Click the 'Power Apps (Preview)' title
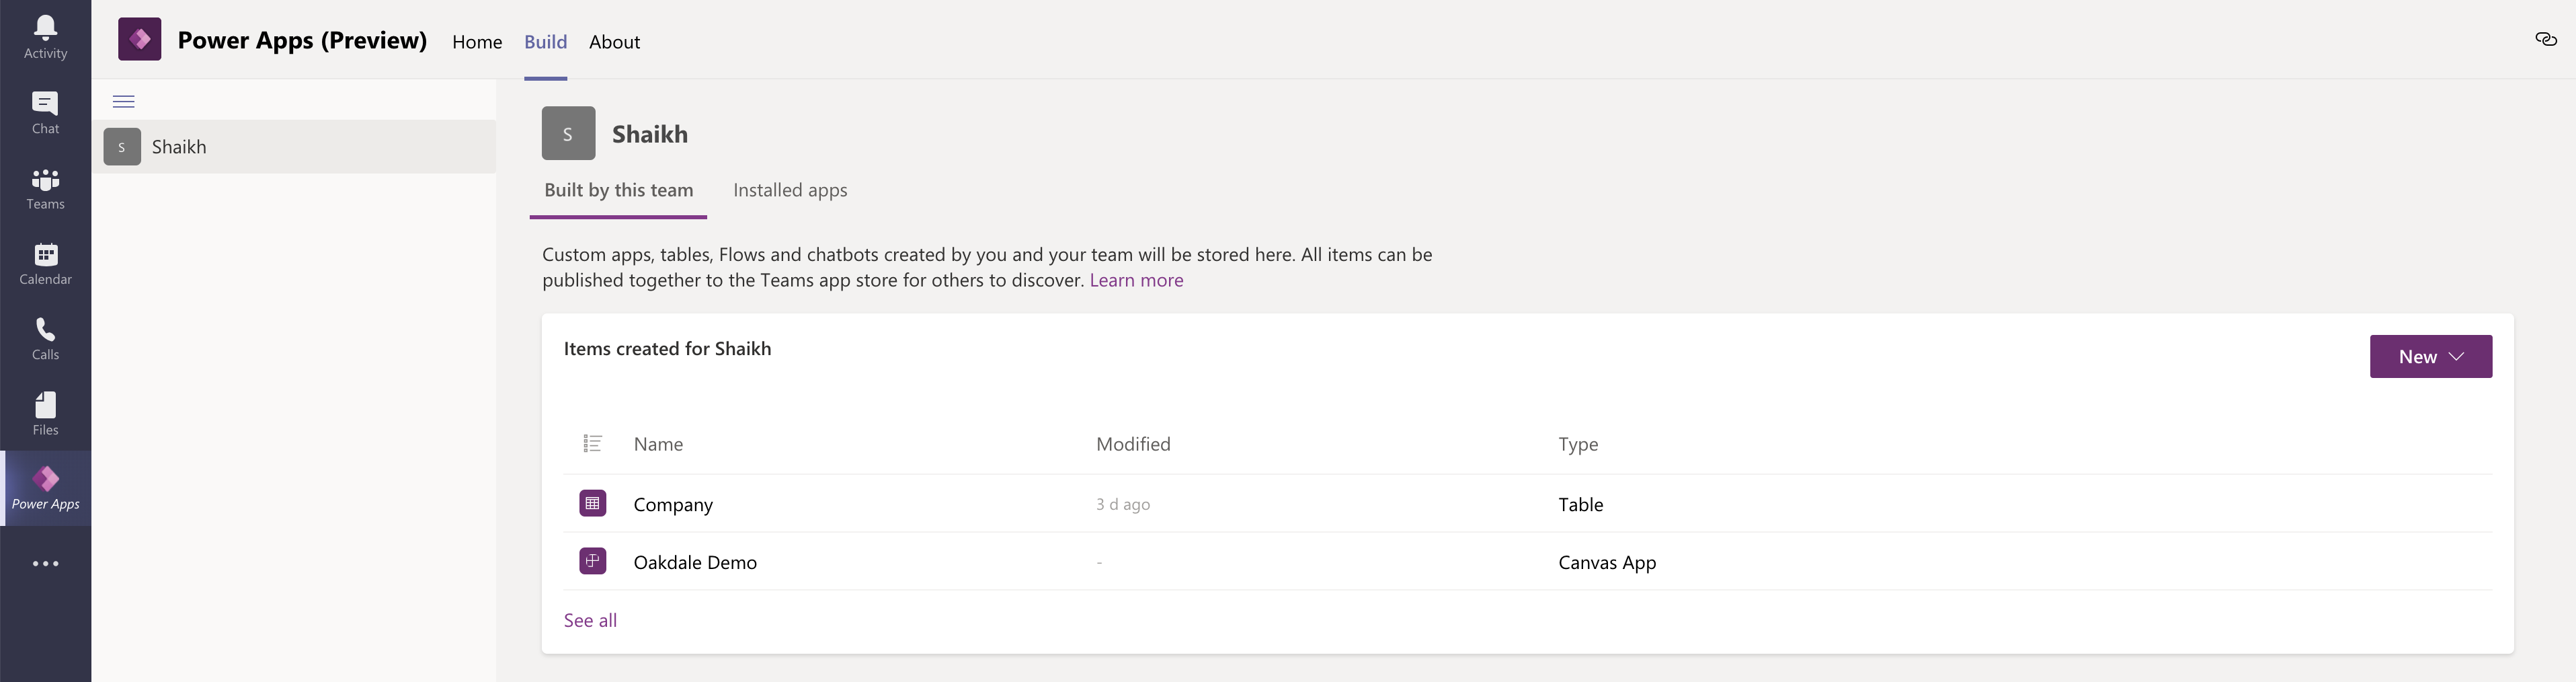The height and width of the screenshot is (682, 2576). tap(302, 40)
